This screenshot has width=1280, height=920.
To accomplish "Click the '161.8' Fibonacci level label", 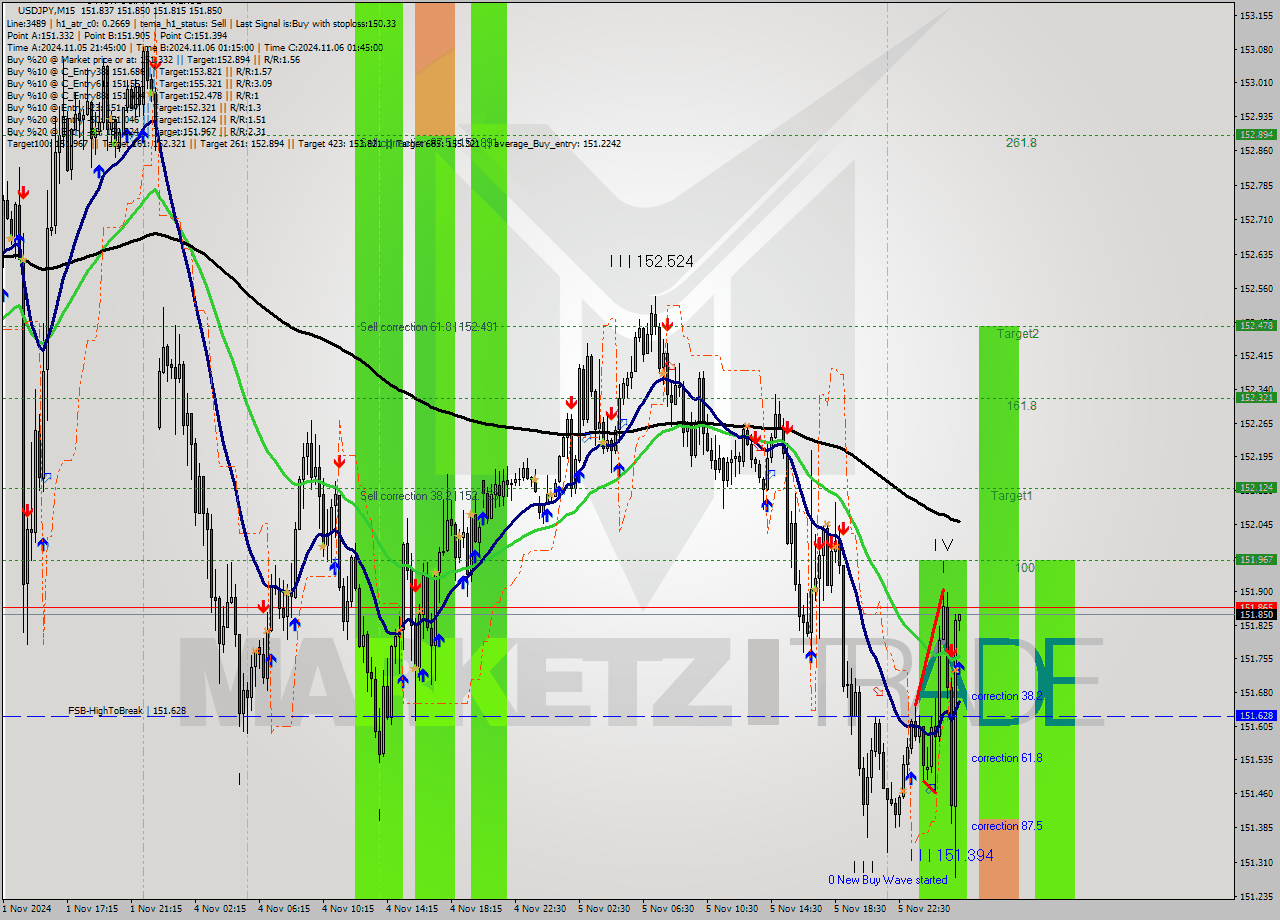I will click(x=1021, y=406).
